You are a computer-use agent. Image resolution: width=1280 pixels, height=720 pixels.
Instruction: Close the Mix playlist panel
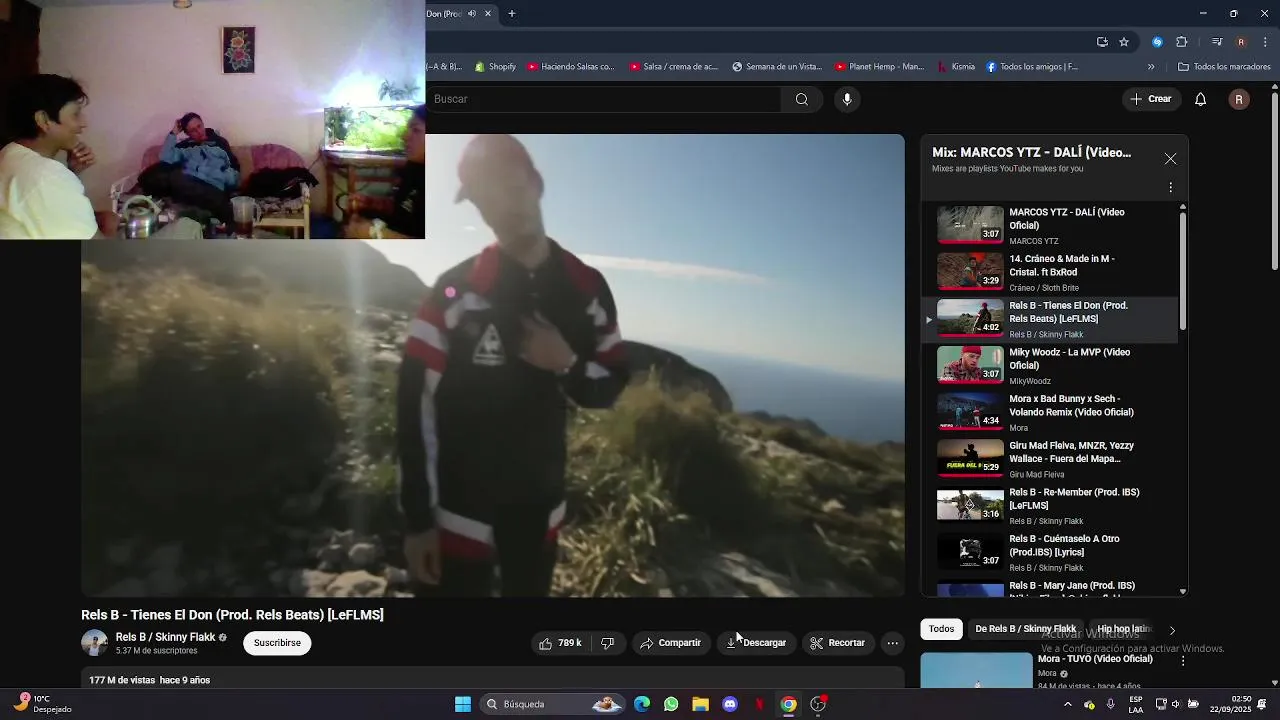point(1170,159)
